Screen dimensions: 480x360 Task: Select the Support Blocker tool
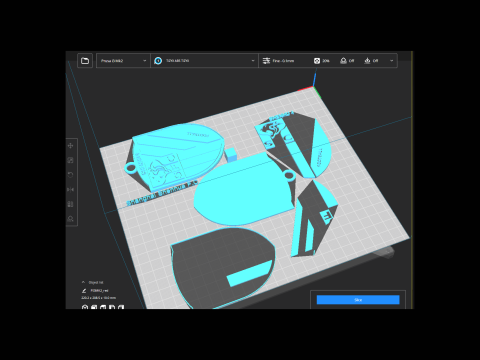[70, 219]
